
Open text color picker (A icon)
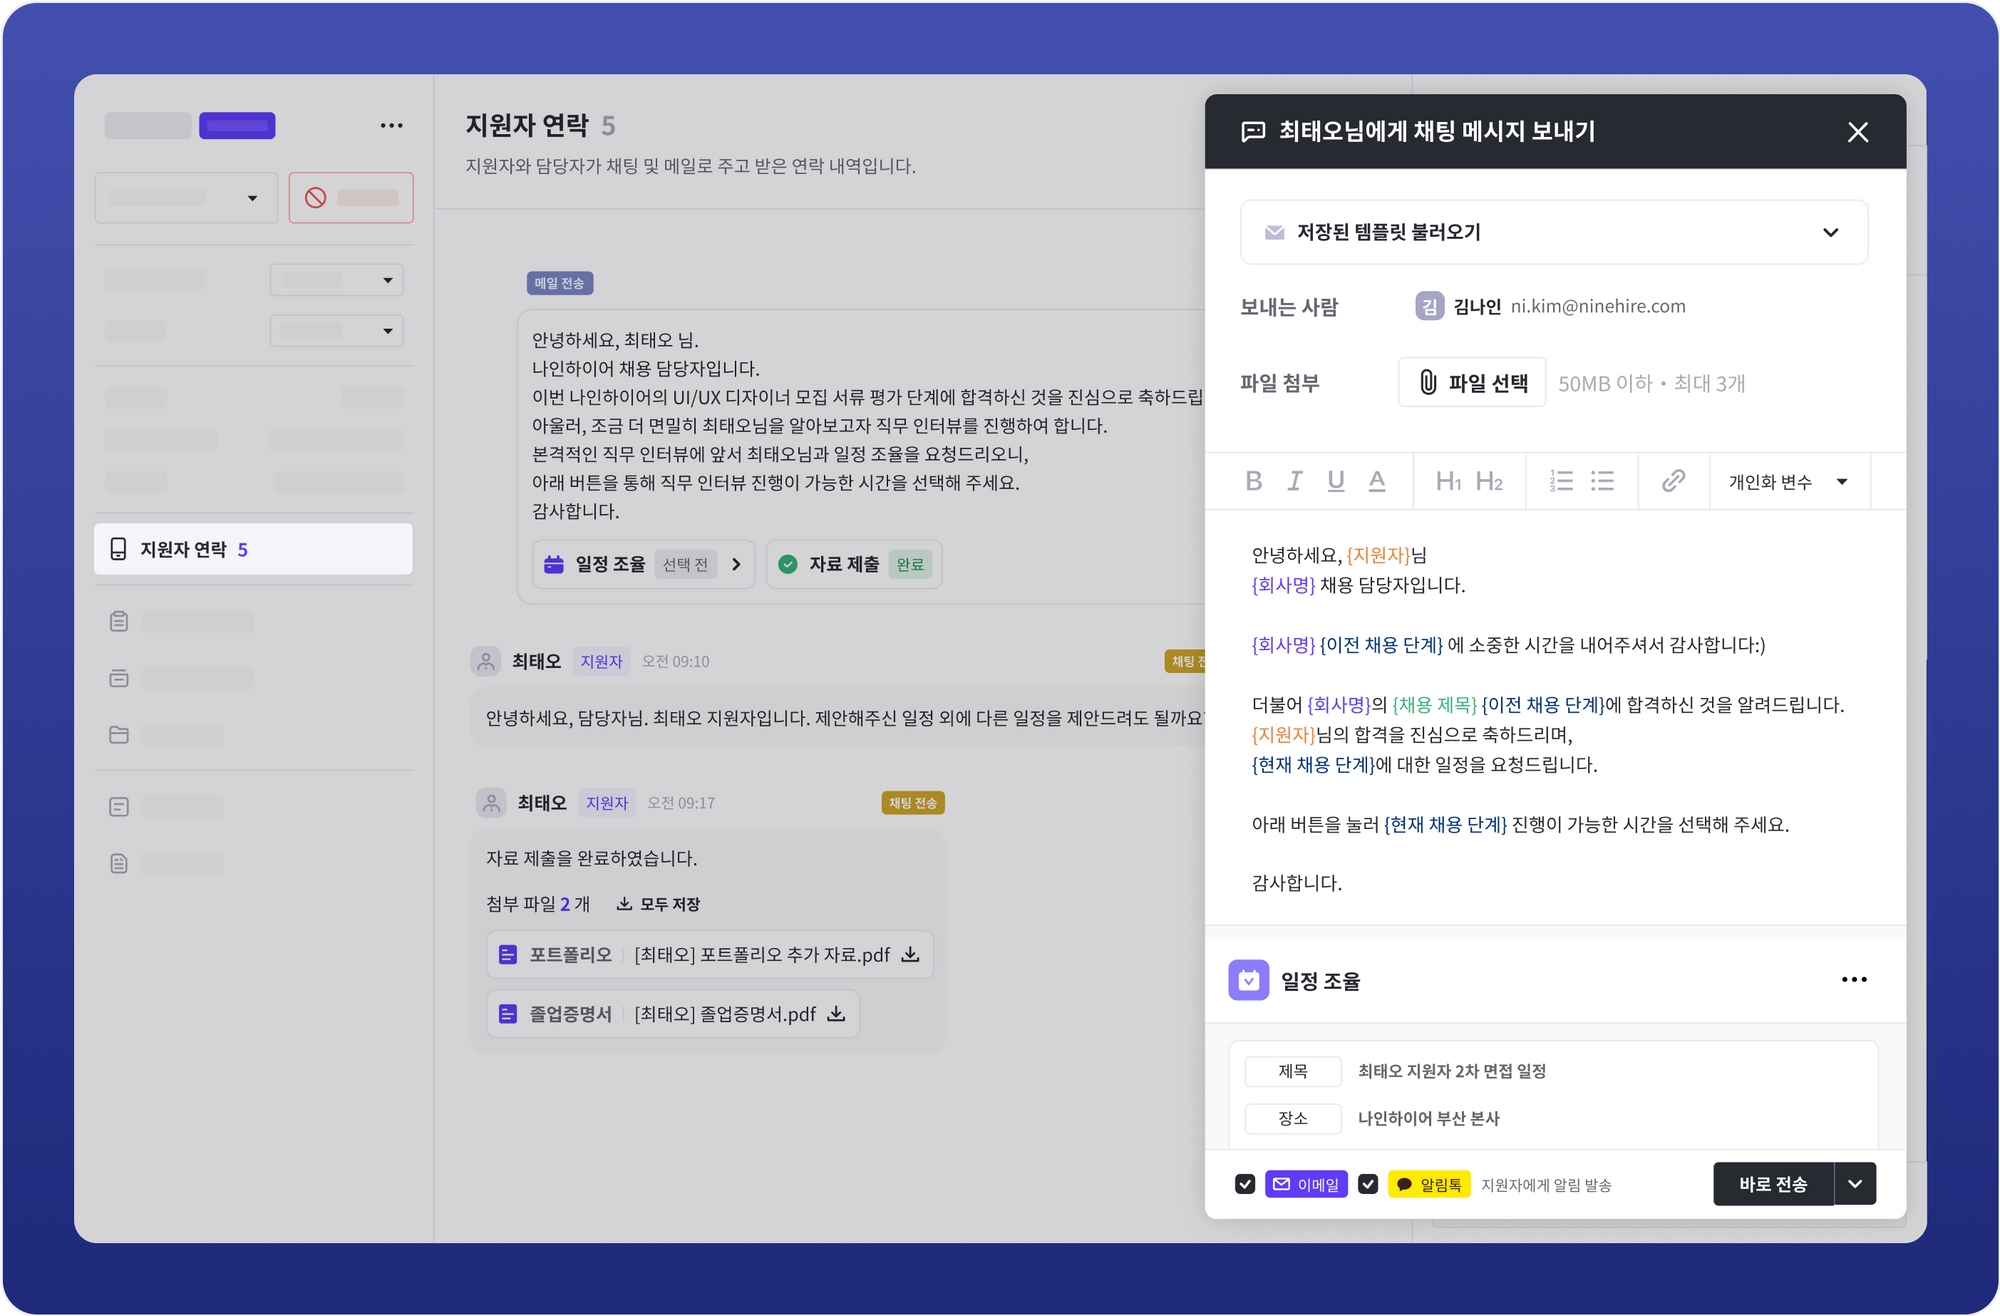[1376, 481]
